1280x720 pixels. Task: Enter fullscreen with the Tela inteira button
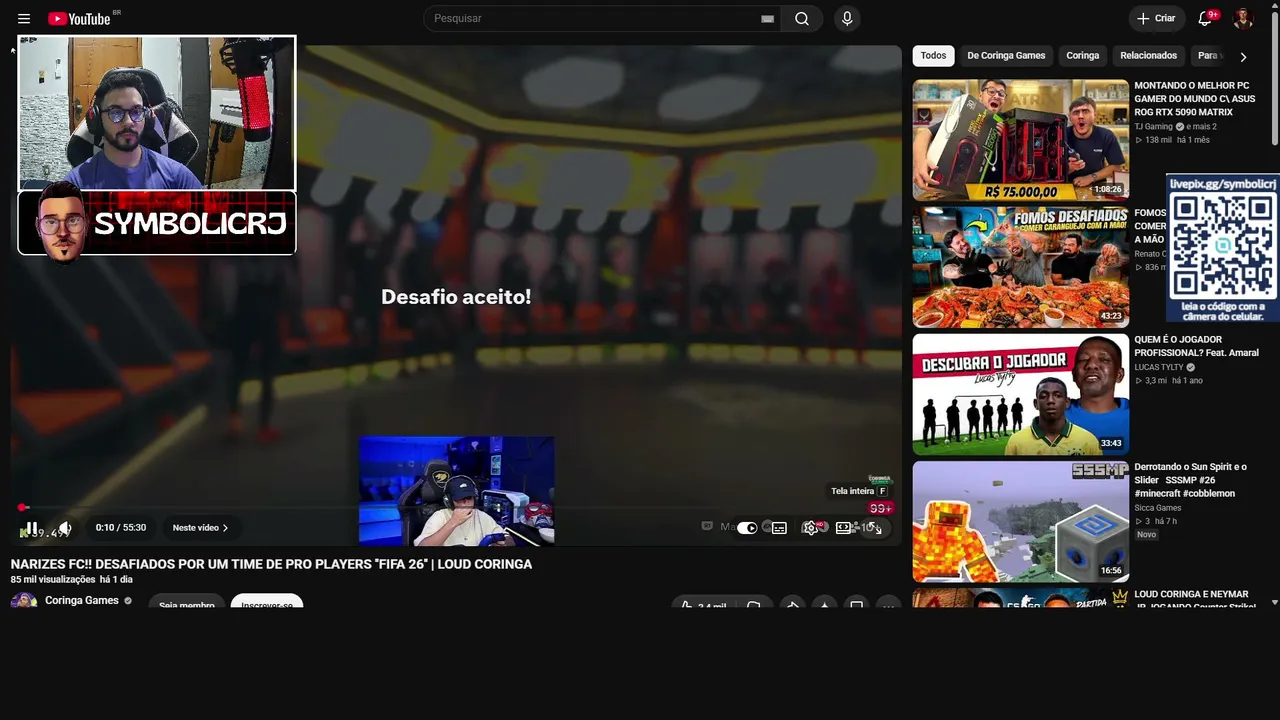point(876,528)
